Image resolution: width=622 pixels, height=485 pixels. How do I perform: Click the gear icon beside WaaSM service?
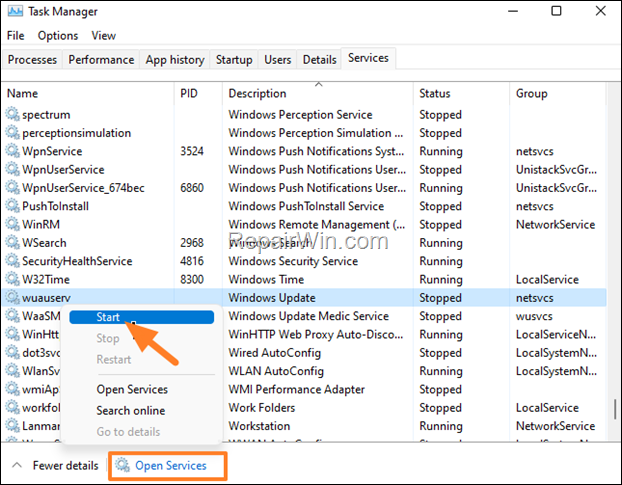pyautogui.click(x=12, y=316)
